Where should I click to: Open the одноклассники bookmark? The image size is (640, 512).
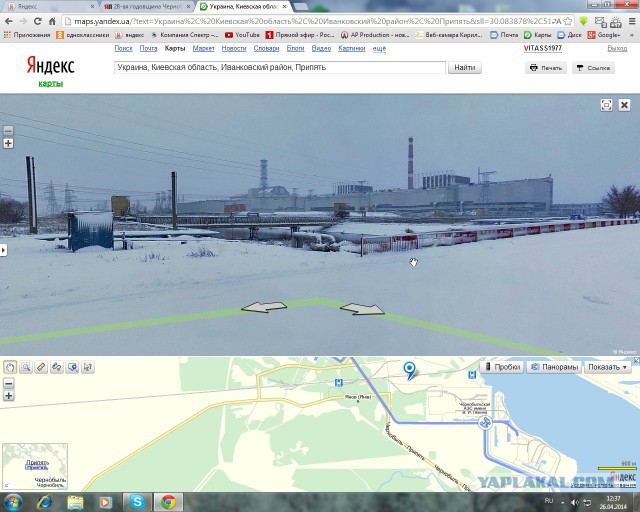tap(83, 35)
